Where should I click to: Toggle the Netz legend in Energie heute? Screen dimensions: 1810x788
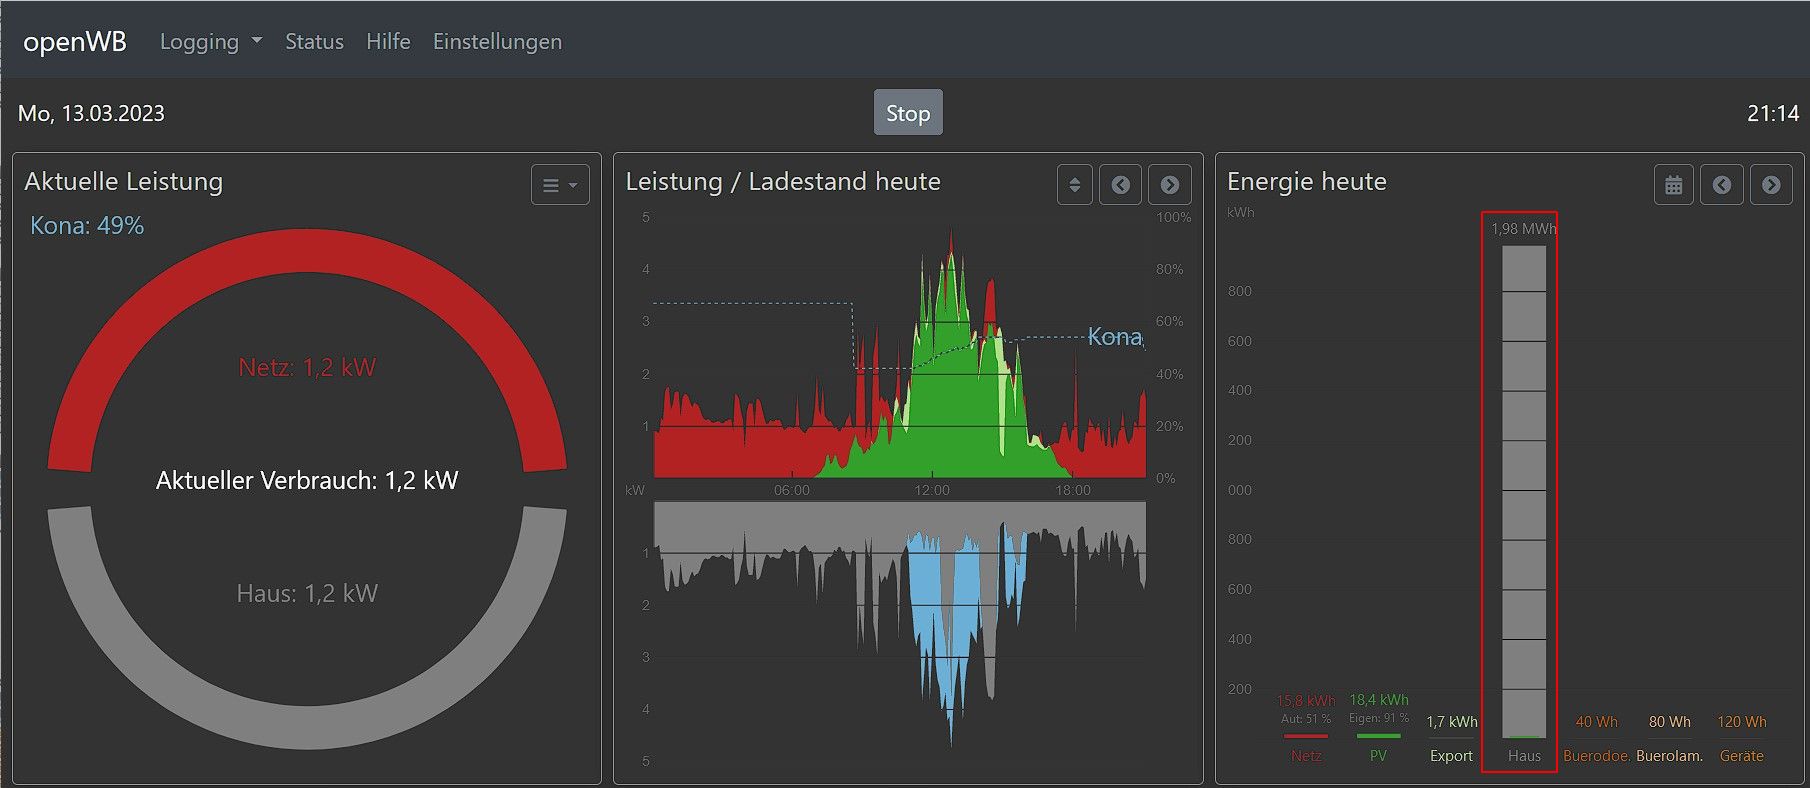tap(1306, 756)
